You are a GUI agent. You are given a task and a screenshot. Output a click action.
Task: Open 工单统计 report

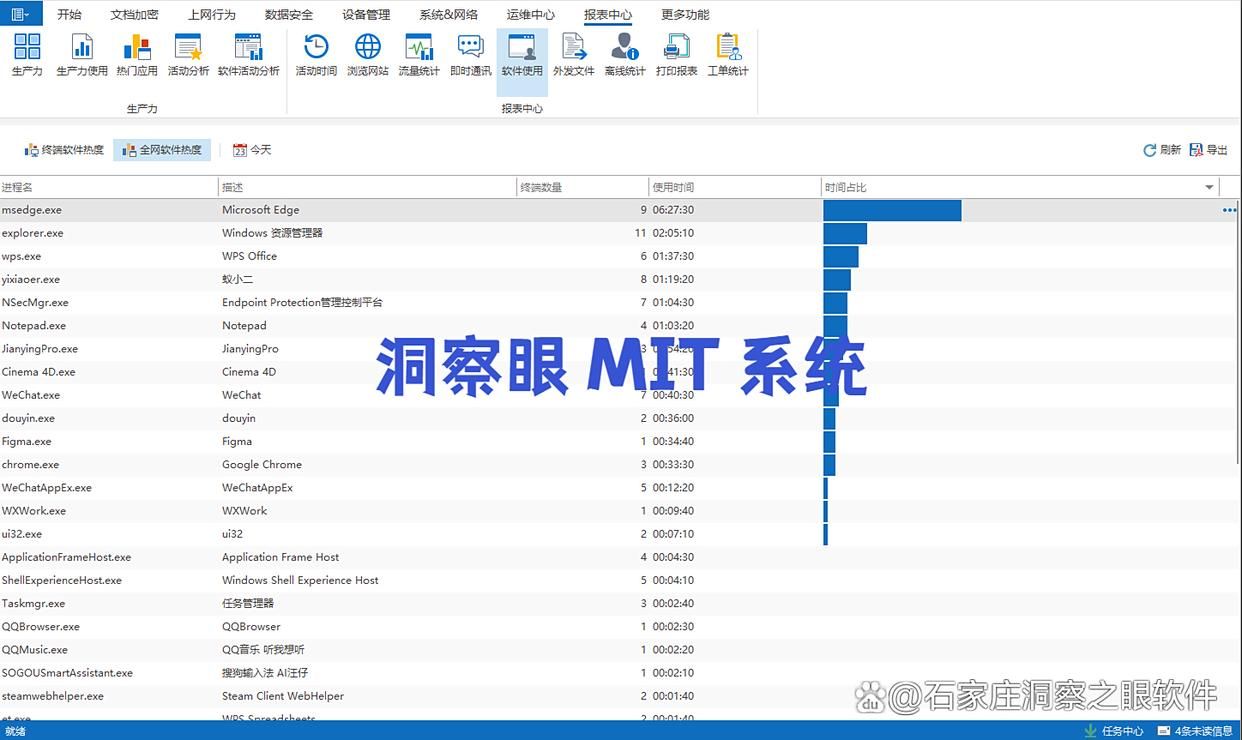click(728, 54)
